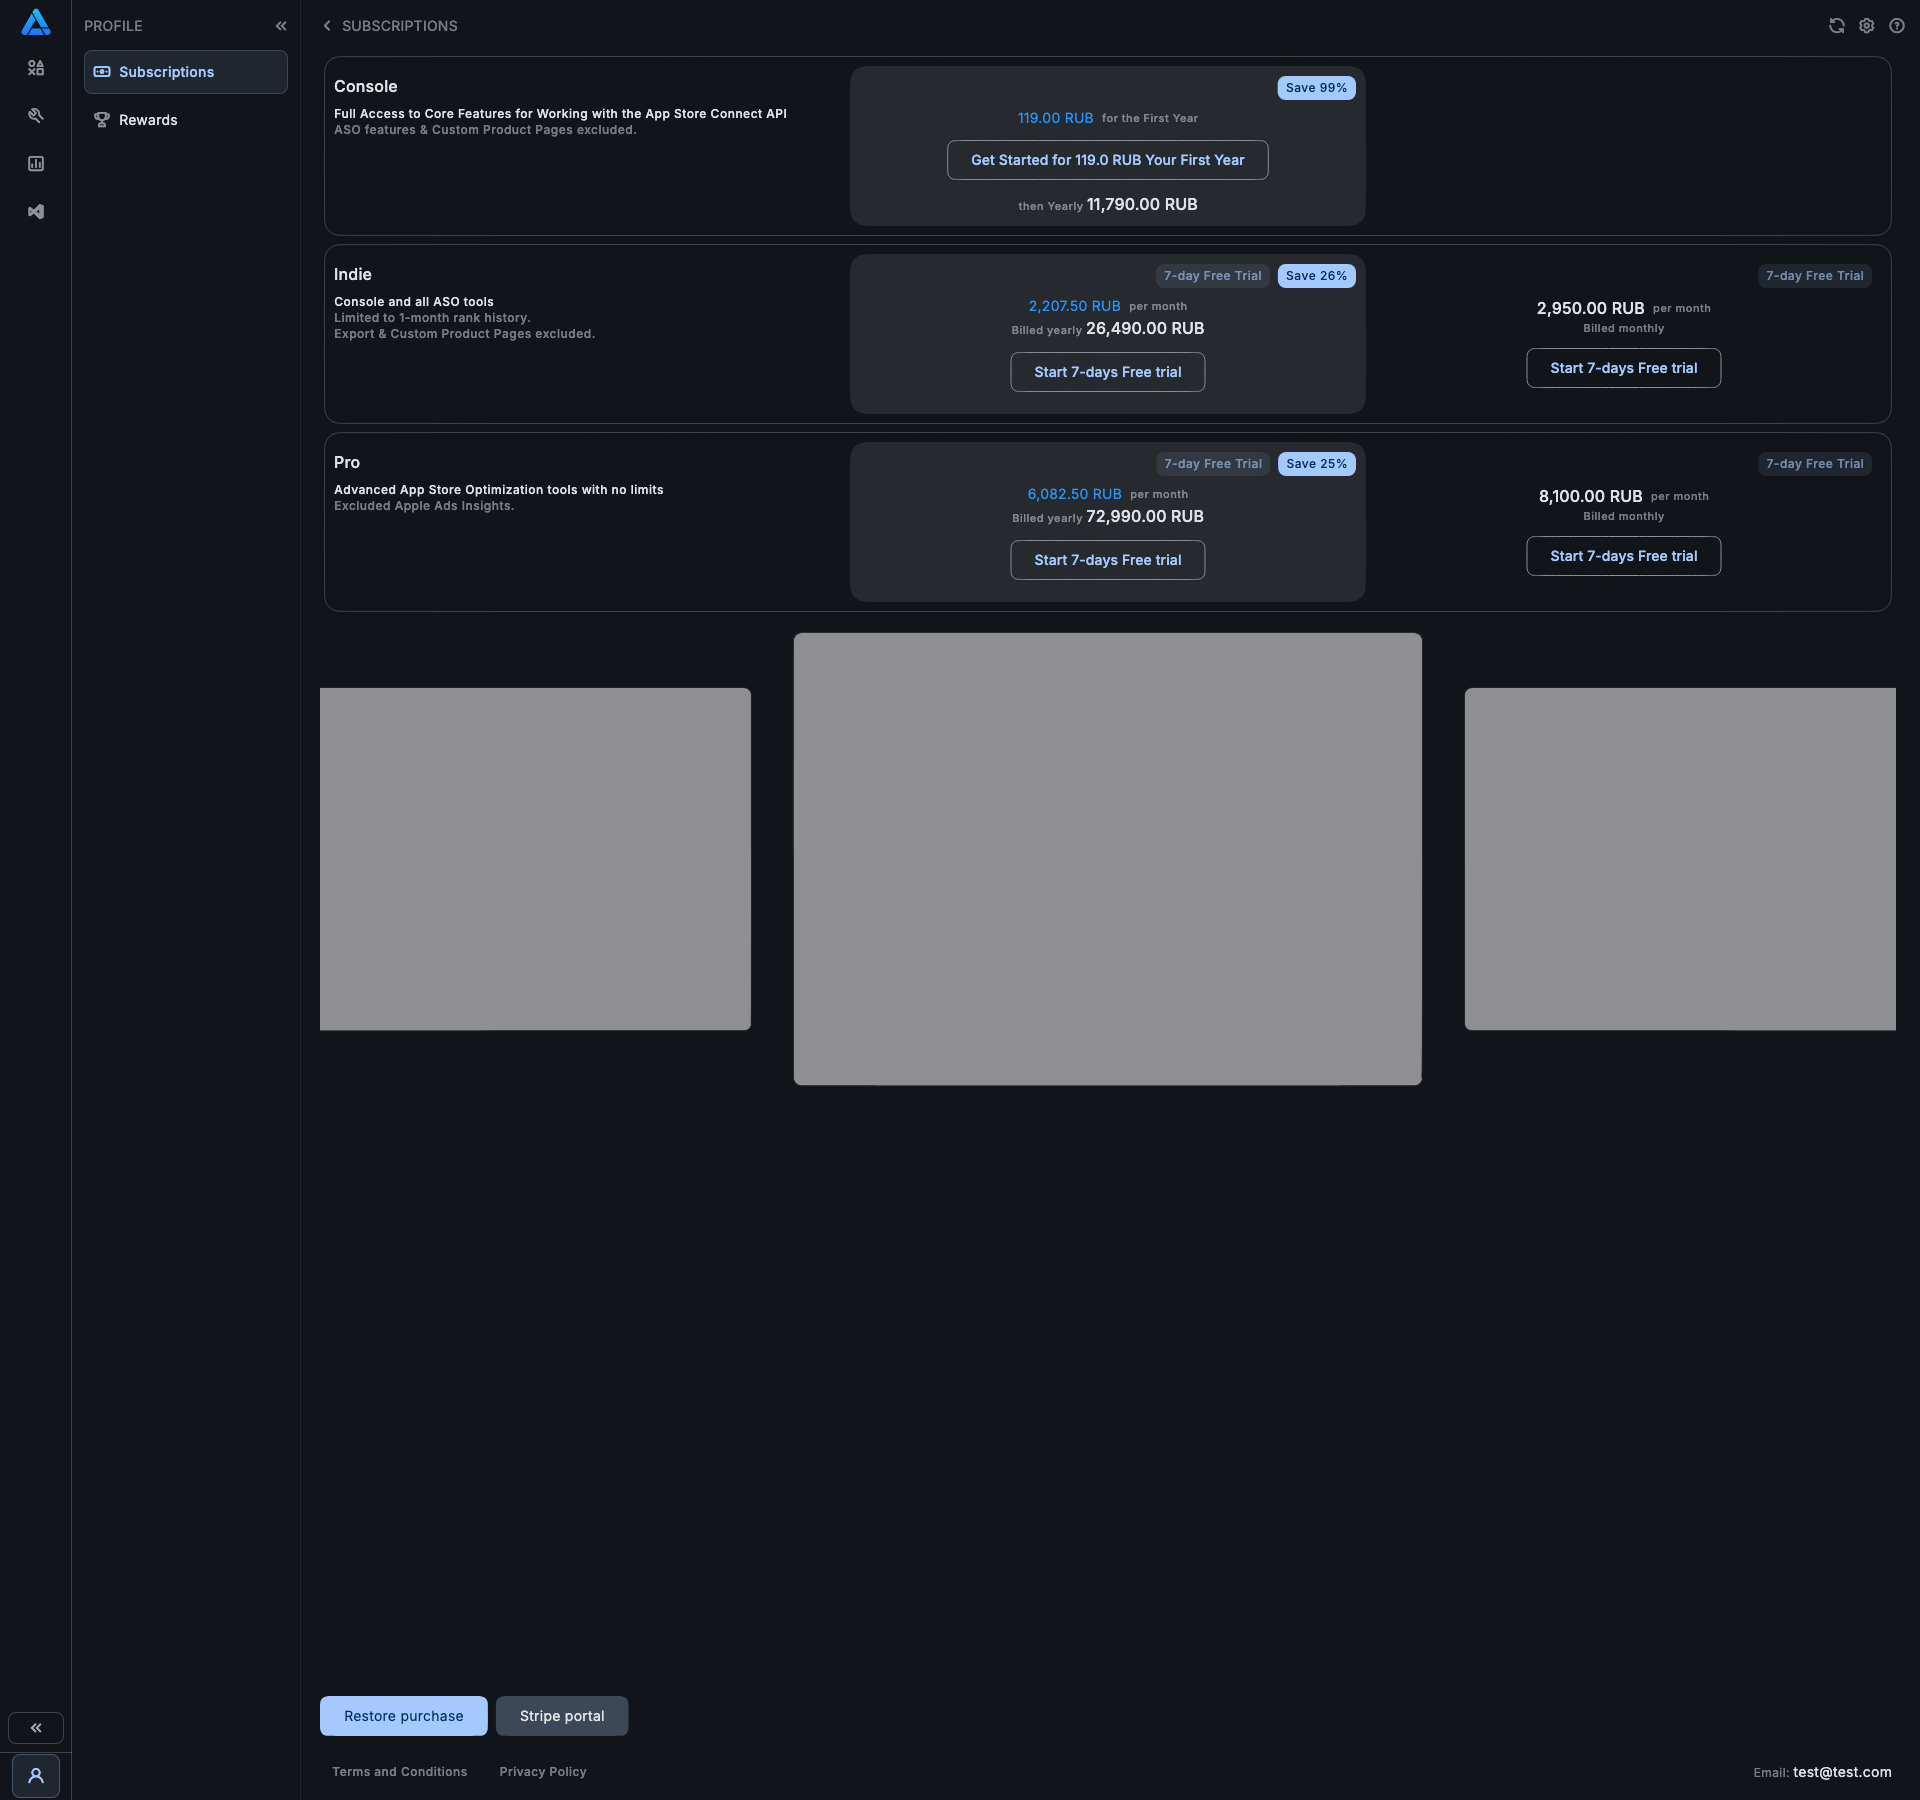Viewport: 1920px width, 1800px height.
Task: Start the Indie yearly 7-days free trial
Action: 1107,372
